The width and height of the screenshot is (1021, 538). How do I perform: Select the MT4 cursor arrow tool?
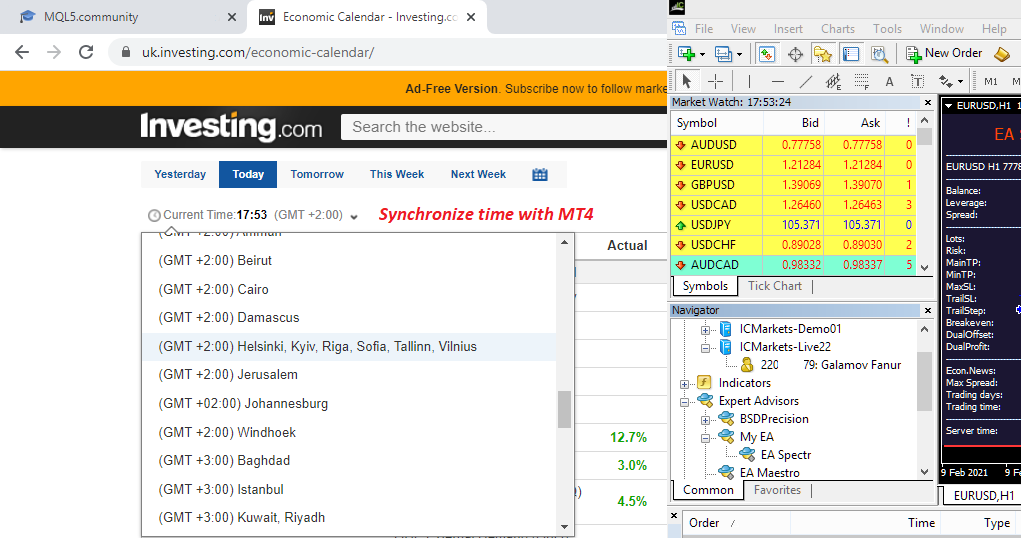[x=686, y=81]
